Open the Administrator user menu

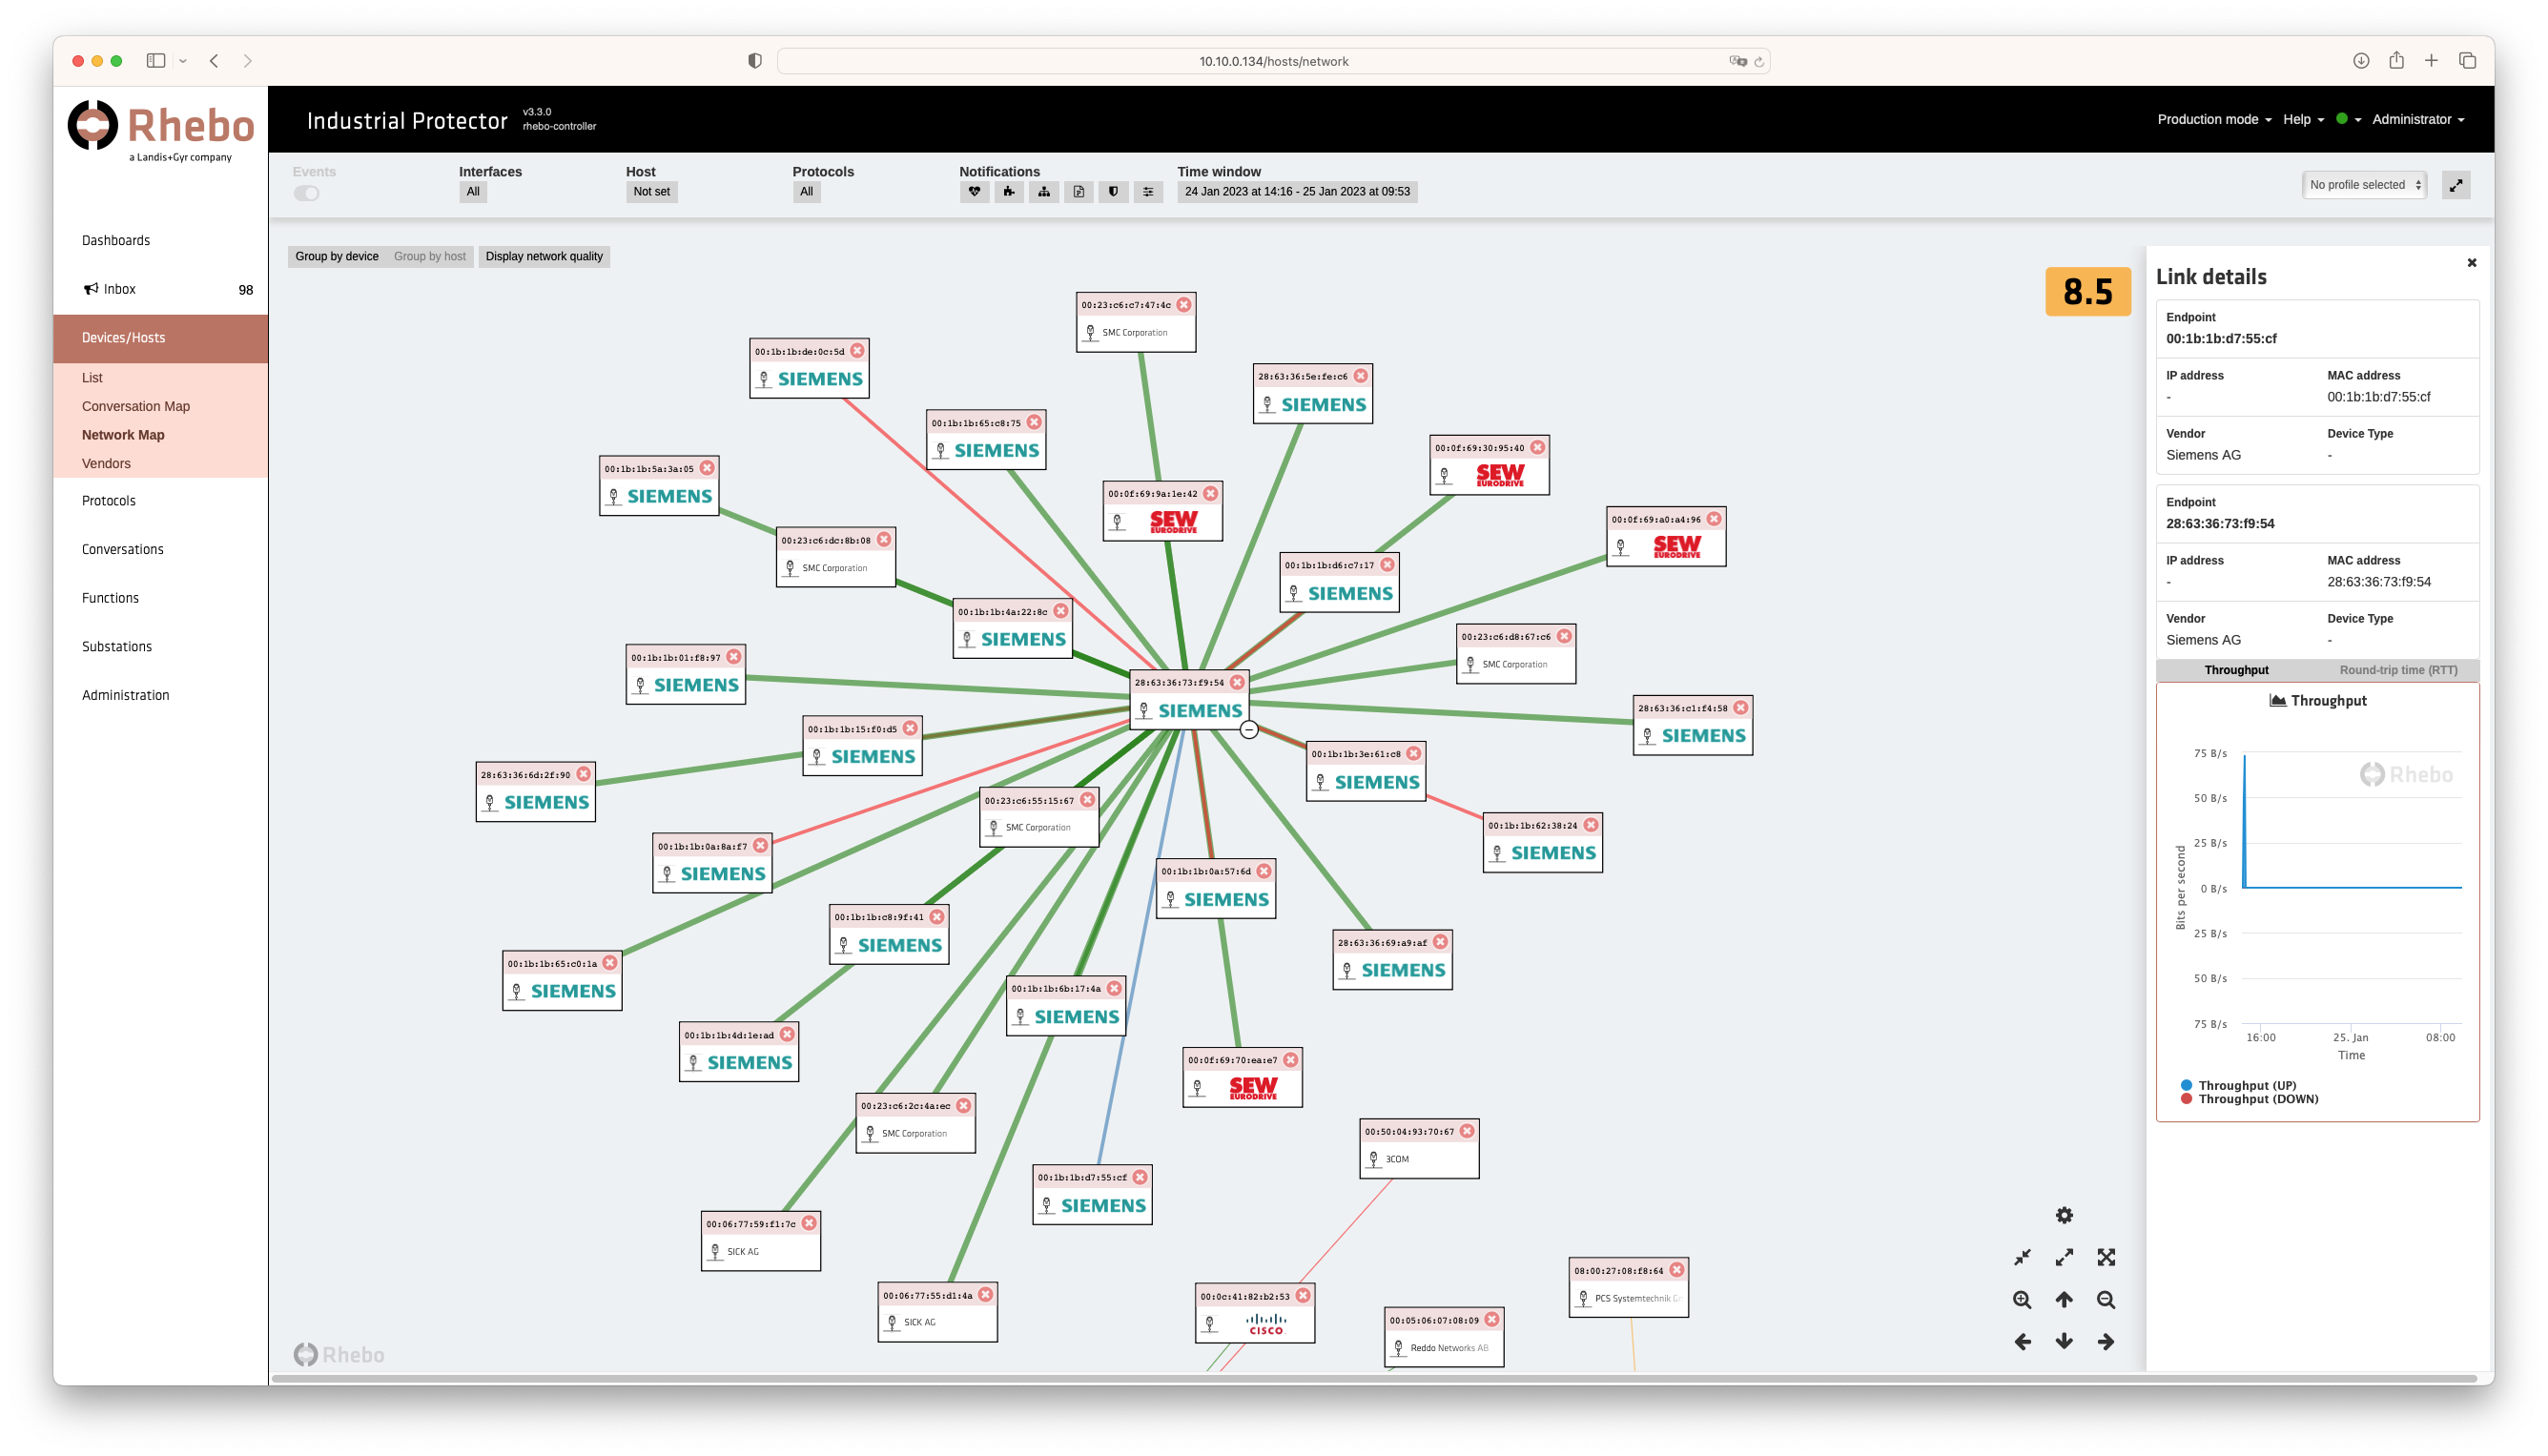(2417, 120)
